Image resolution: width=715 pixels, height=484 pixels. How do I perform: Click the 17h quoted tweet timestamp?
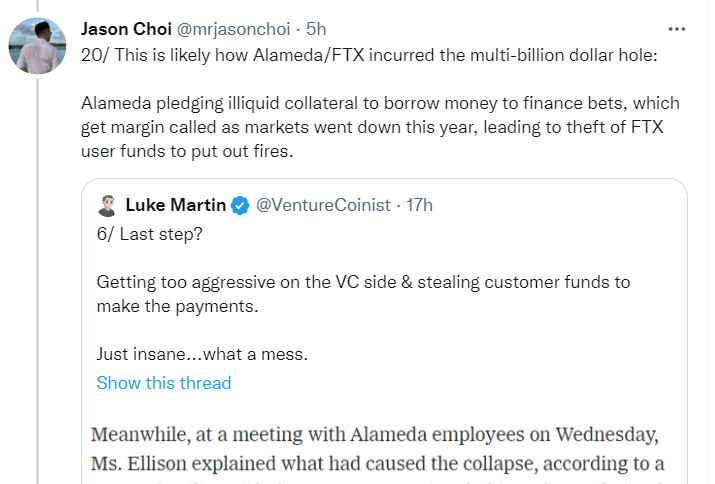click(419, 206)
